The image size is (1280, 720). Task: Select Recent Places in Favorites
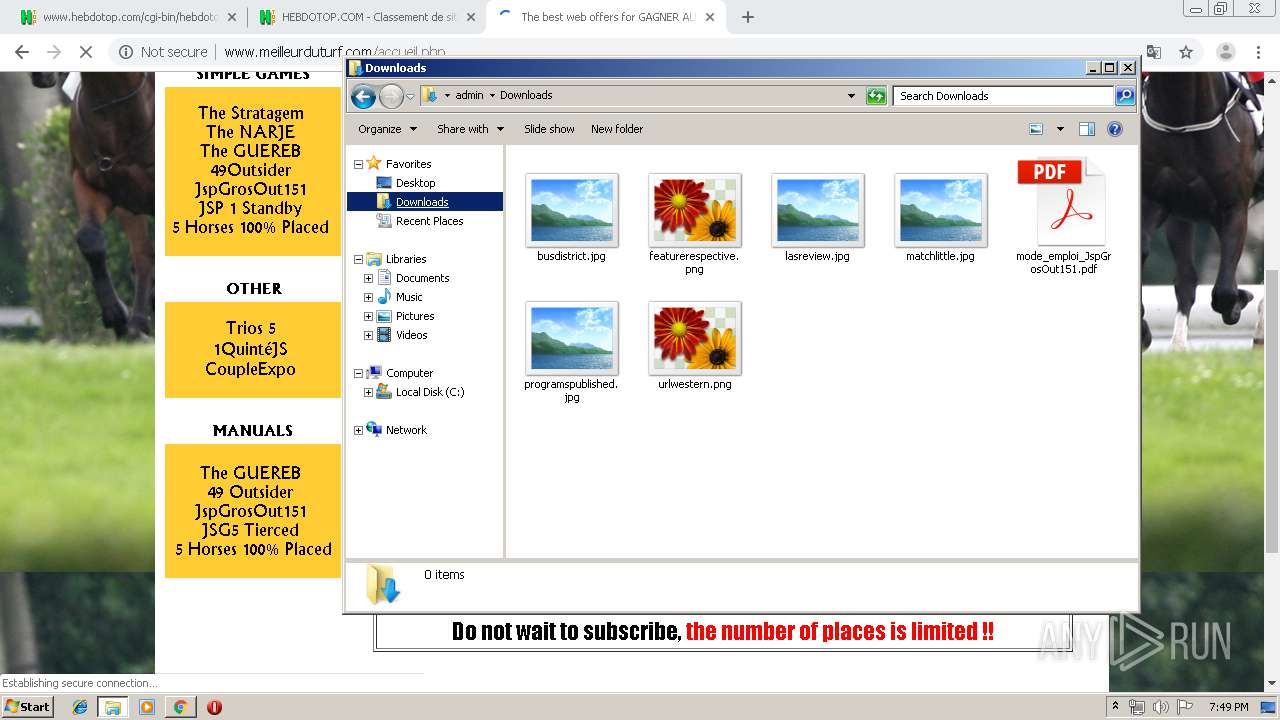pos(429,221)
